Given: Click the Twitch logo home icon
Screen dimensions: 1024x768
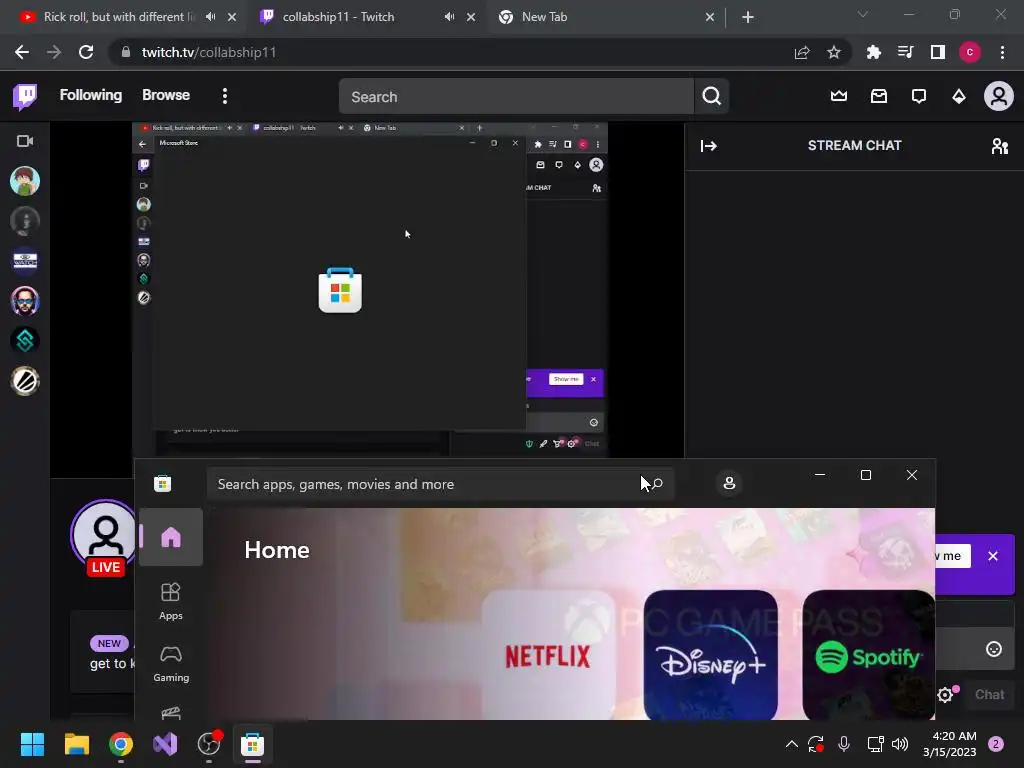Looking at the screenshot, I should (25, 96).
